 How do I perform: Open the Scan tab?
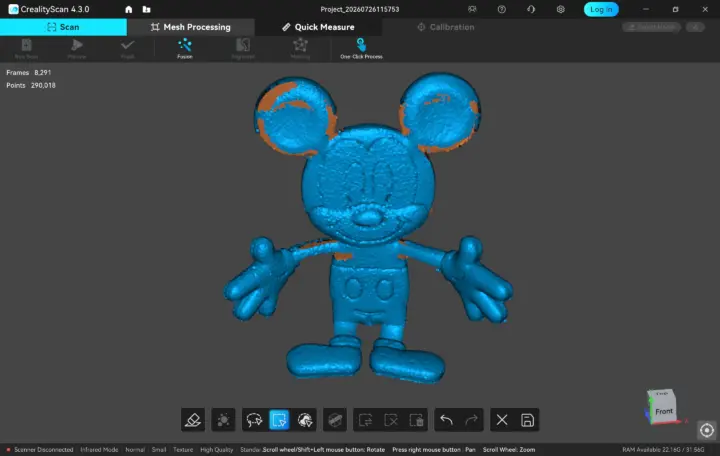(63, 27)
